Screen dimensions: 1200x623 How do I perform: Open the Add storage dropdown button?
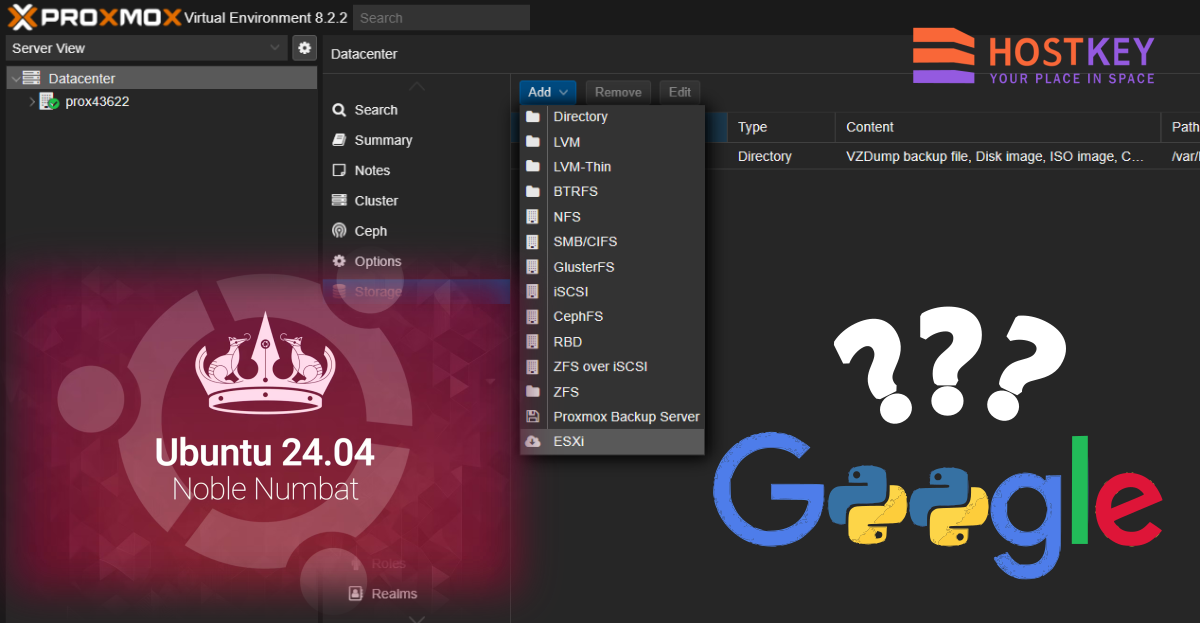click(x=548, y=92)
